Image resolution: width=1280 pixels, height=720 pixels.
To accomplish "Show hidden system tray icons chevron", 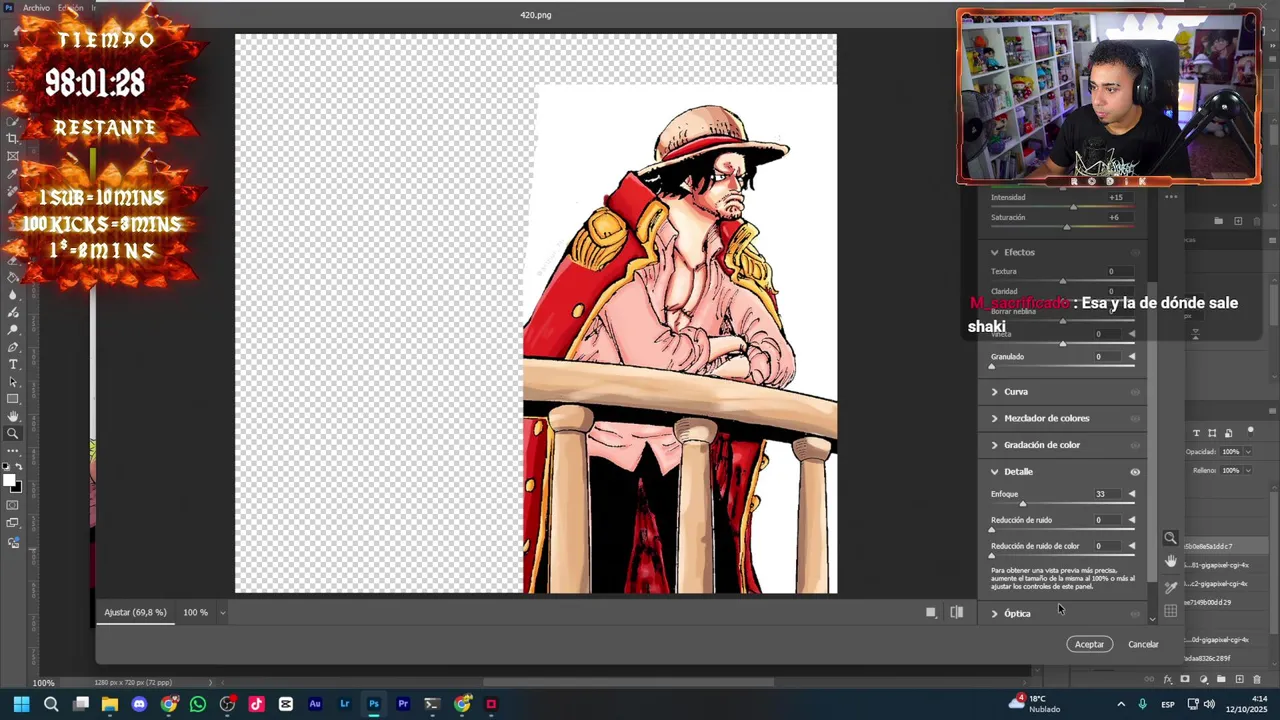I will (1120, 704).
